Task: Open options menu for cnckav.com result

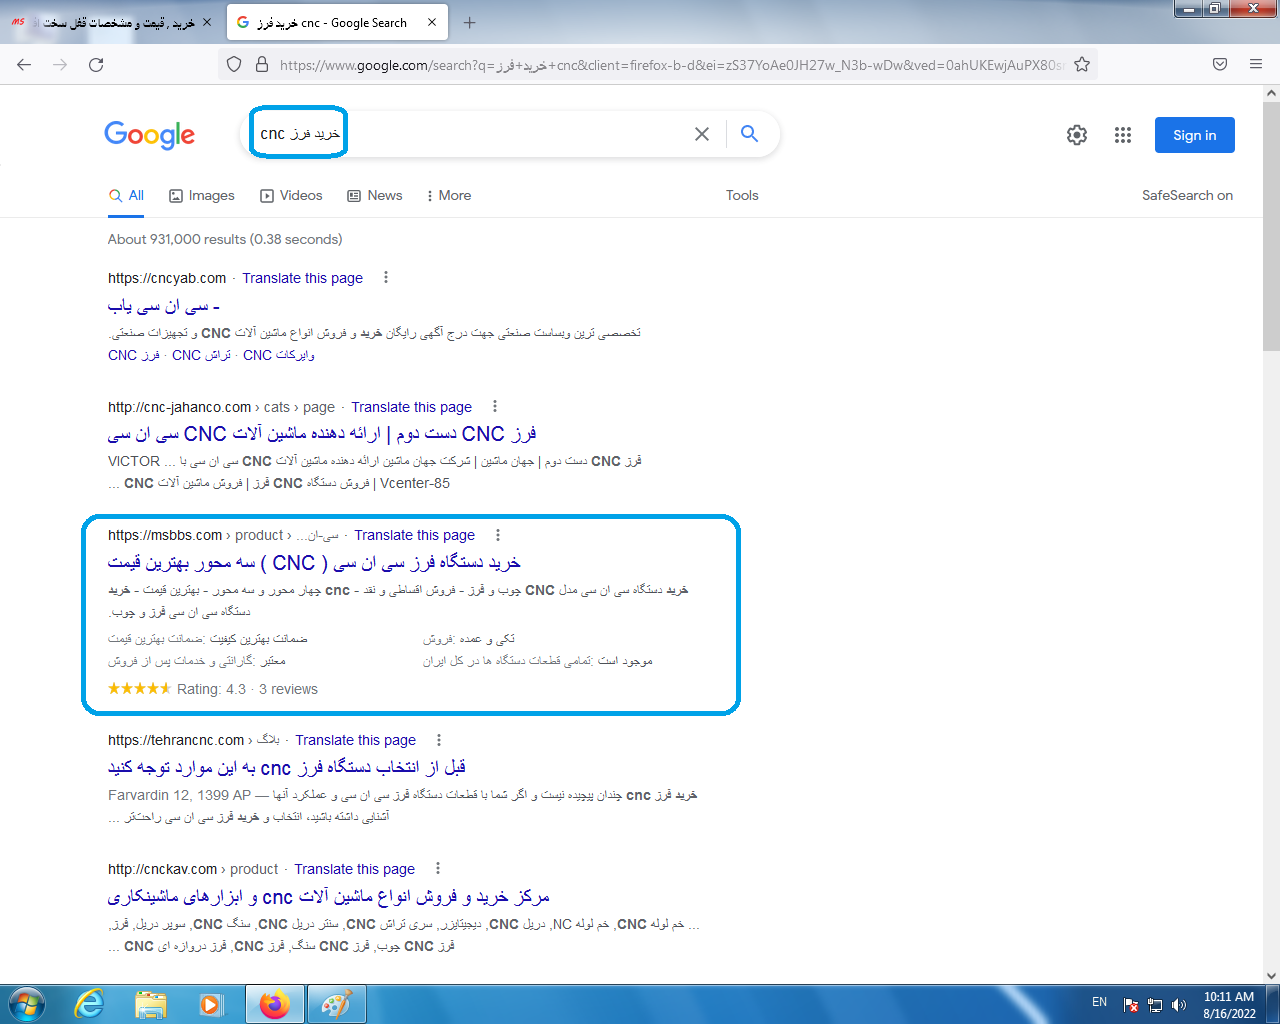Action: [x=438, y=869]
